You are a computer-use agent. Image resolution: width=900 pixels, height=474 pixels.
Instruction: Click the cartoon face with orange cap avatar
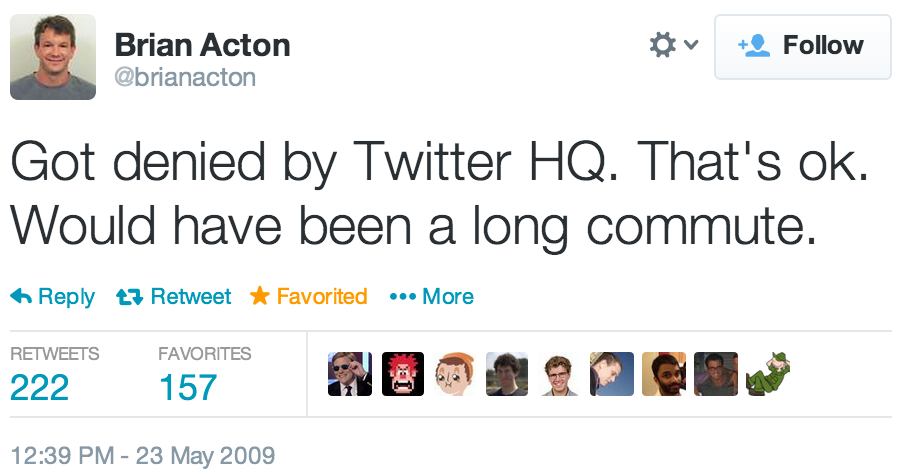point(454,374)
